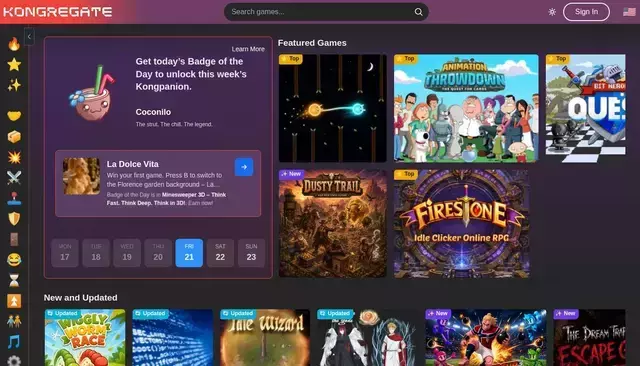640x366 pixels.
Task: Open the anime characters updated game
Action: (366, 337)
